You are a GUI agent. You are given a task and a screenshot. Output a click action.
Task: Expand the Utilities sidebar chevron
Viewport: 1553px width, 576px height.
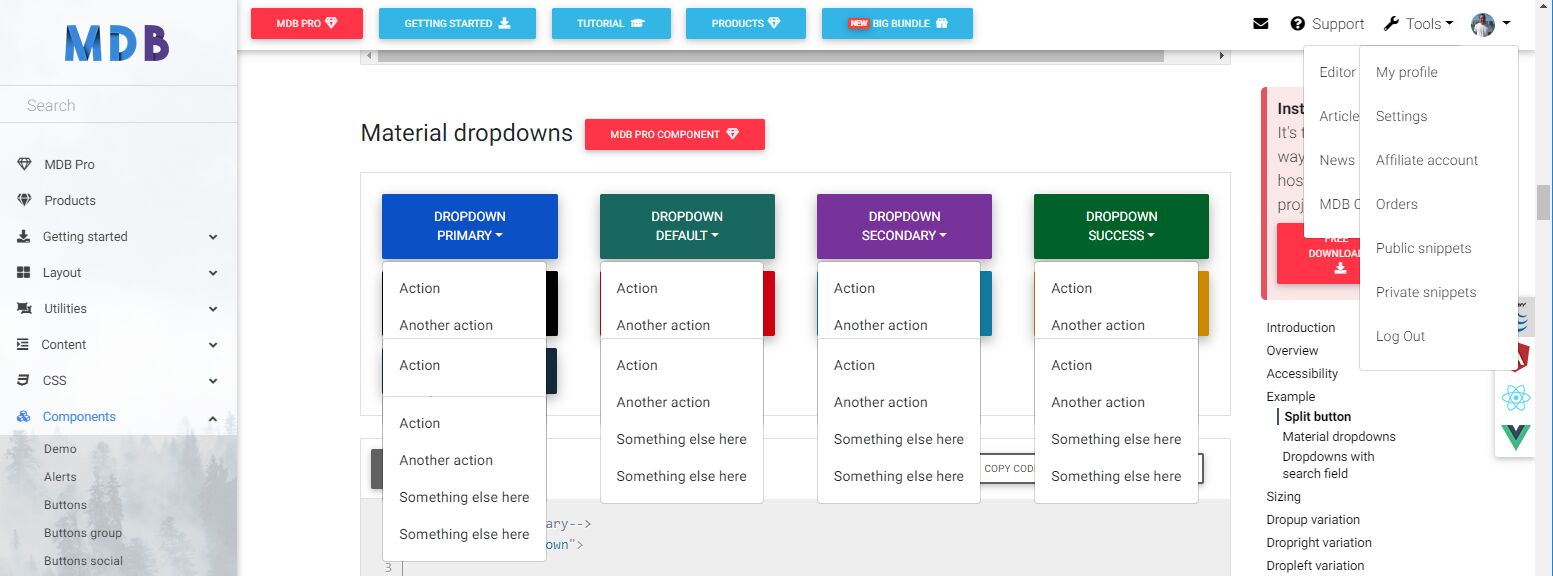pos(213,309)
